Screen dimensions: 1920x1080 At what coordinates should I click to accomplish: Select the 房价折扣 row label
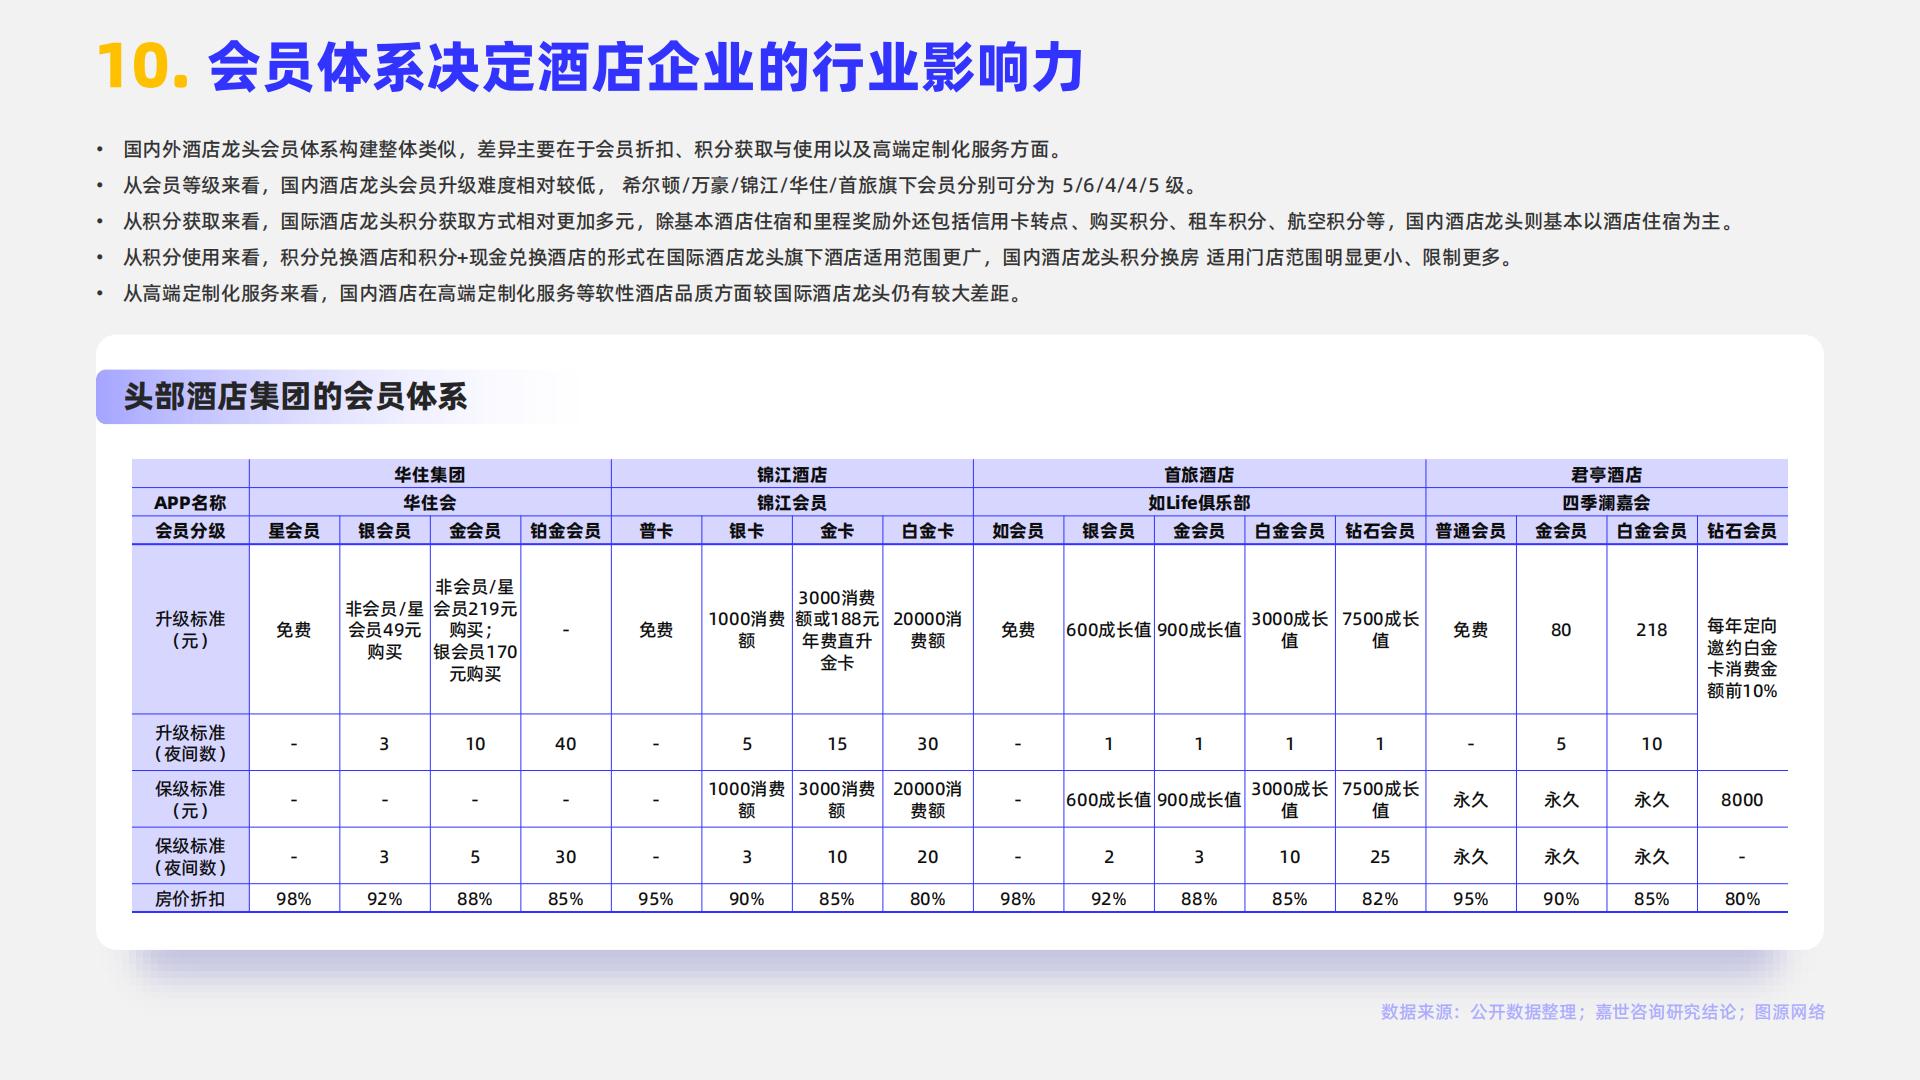tap(190, 899)
